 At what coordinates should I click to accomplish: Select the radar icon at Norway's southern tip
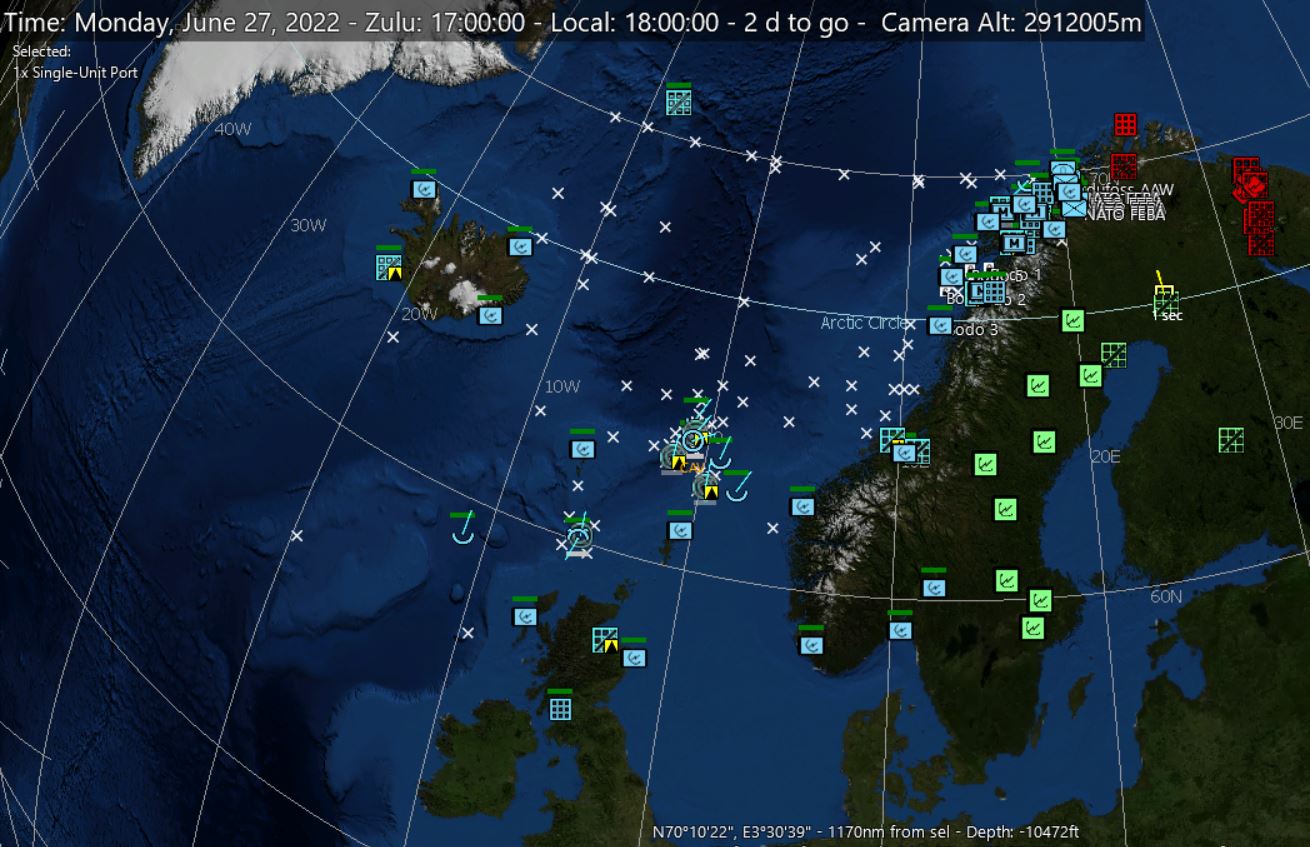[811, 645]
